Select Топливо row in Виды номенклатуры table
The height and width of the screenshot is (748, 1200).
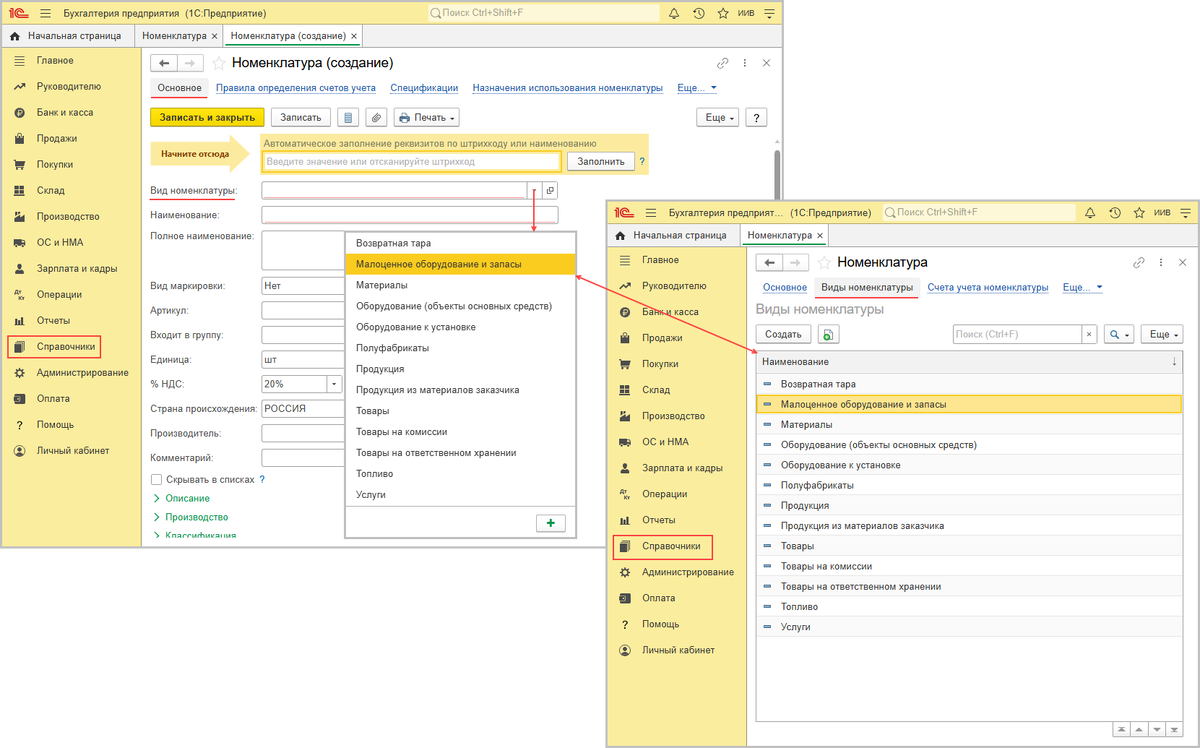[969, 606]
